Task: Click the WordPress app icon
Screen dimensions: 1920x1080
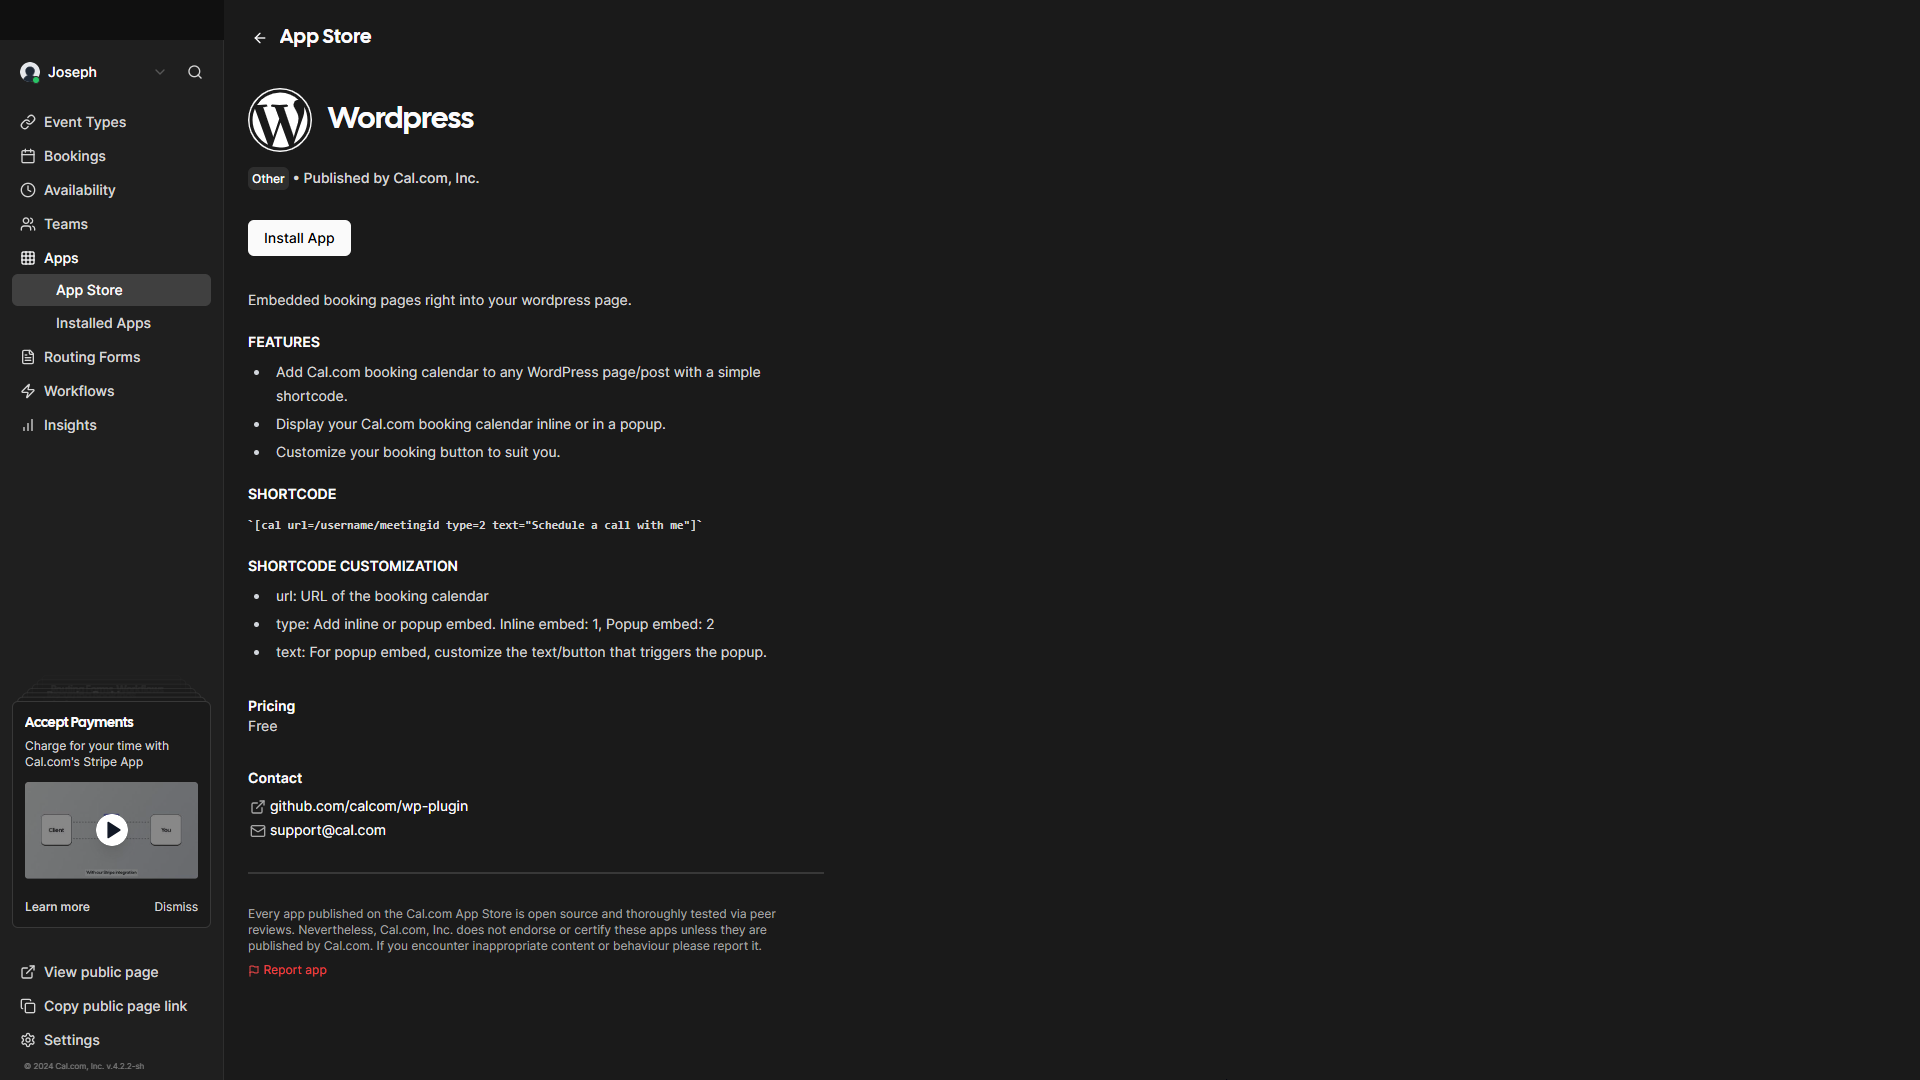Action: (x=280, y=120)
